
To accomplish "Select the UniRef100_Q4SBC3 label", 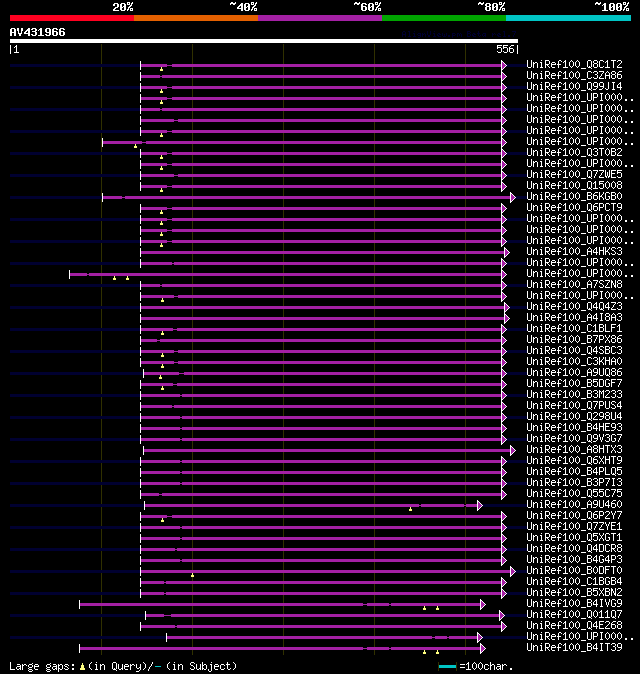I will tap(574, 351).
